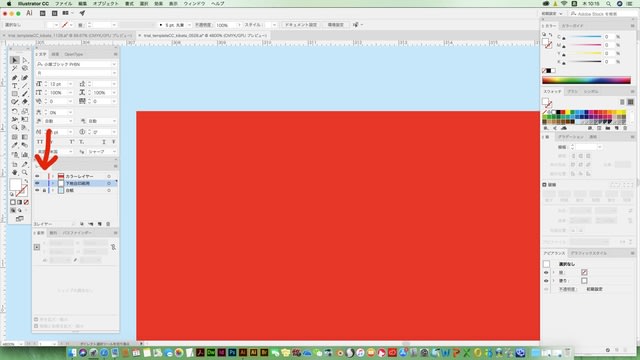Select the Selection (black arrow) tool
This screenshot has height=360, width=640.
pyautogui.click(x=15, y=60)
